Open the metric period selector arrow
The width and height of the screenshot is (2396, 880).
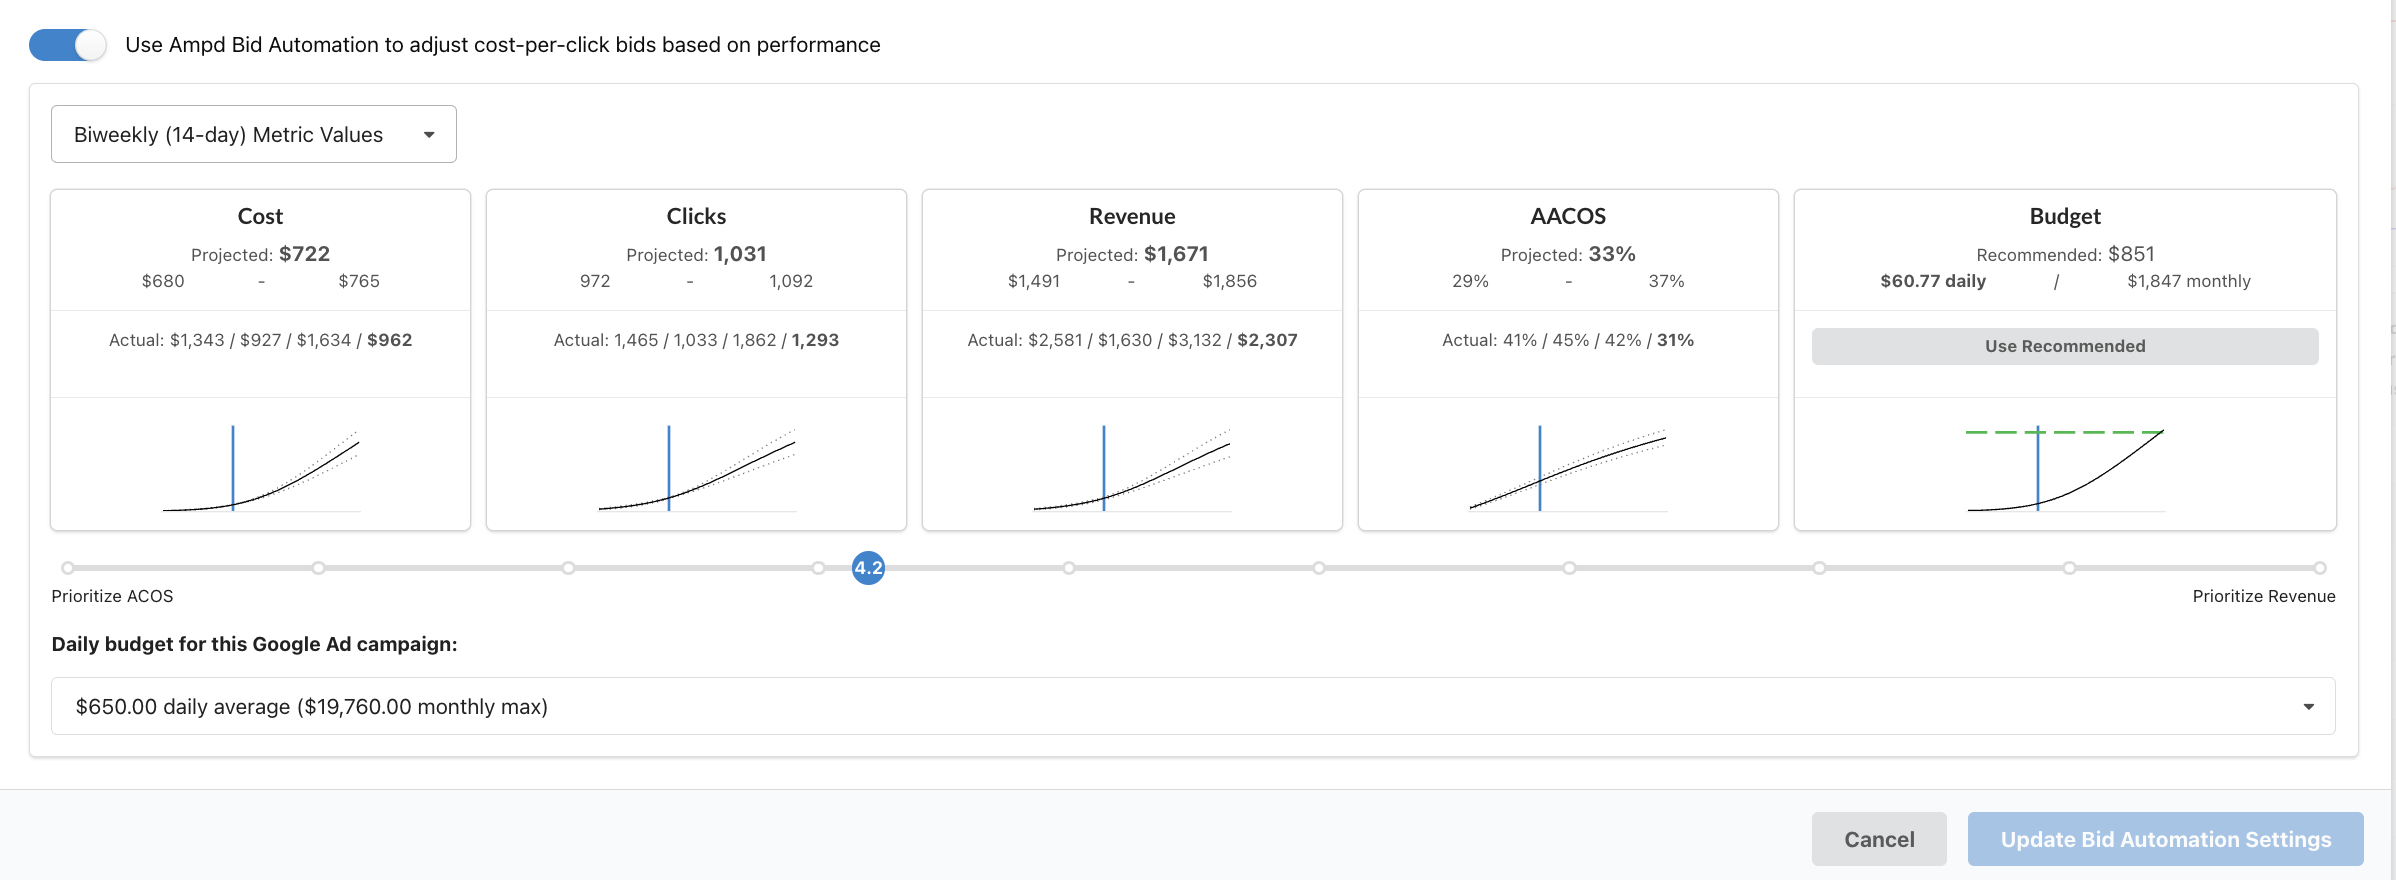pyautogui.click(x=430, y=133)
